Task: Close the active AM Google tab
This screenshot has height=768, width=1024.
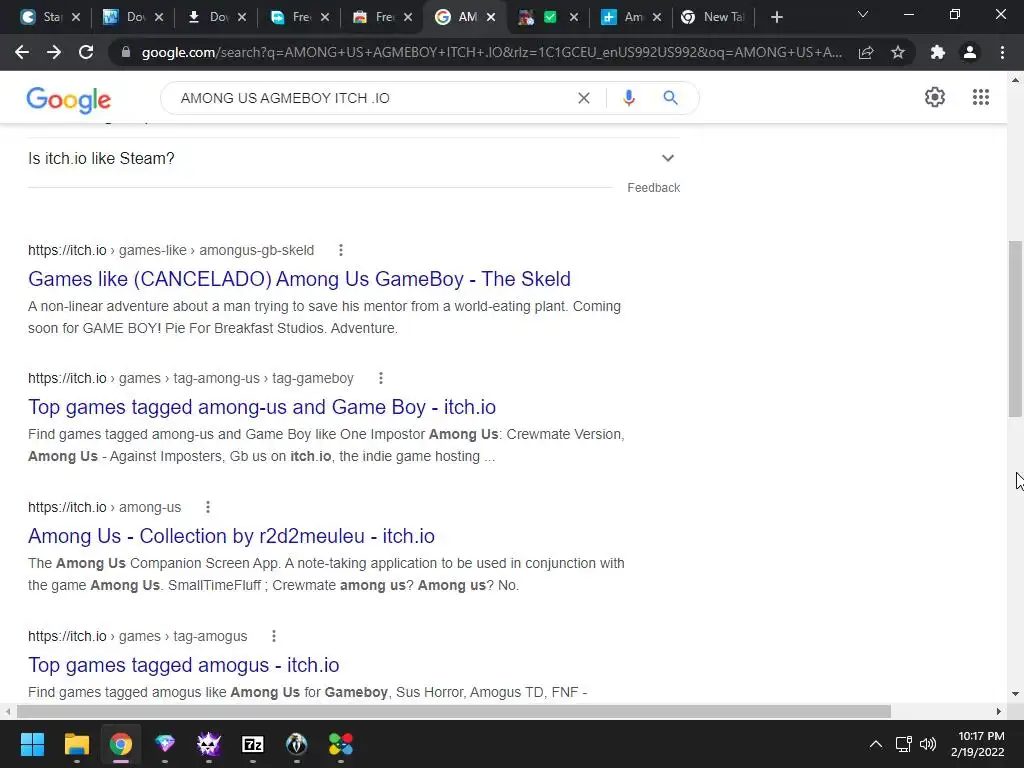Action: click(491, 17)
